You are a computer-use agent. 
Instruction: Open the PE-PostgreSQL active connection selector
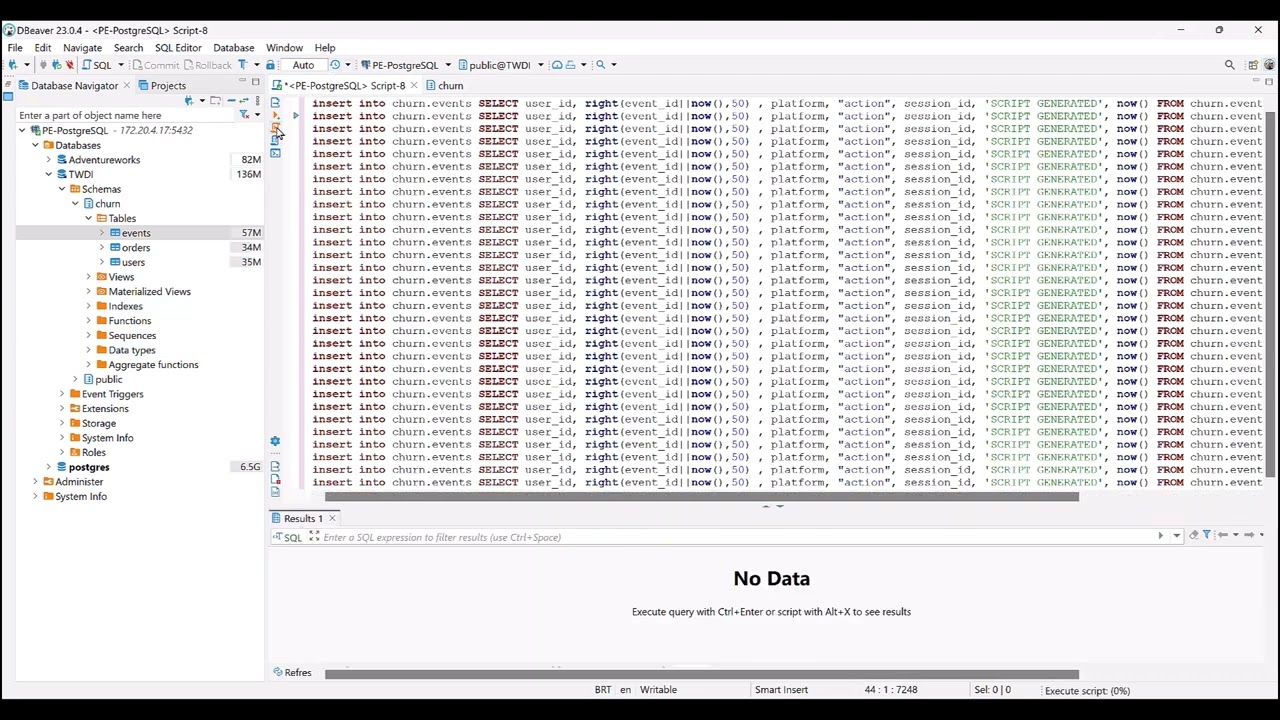(406, 65)
